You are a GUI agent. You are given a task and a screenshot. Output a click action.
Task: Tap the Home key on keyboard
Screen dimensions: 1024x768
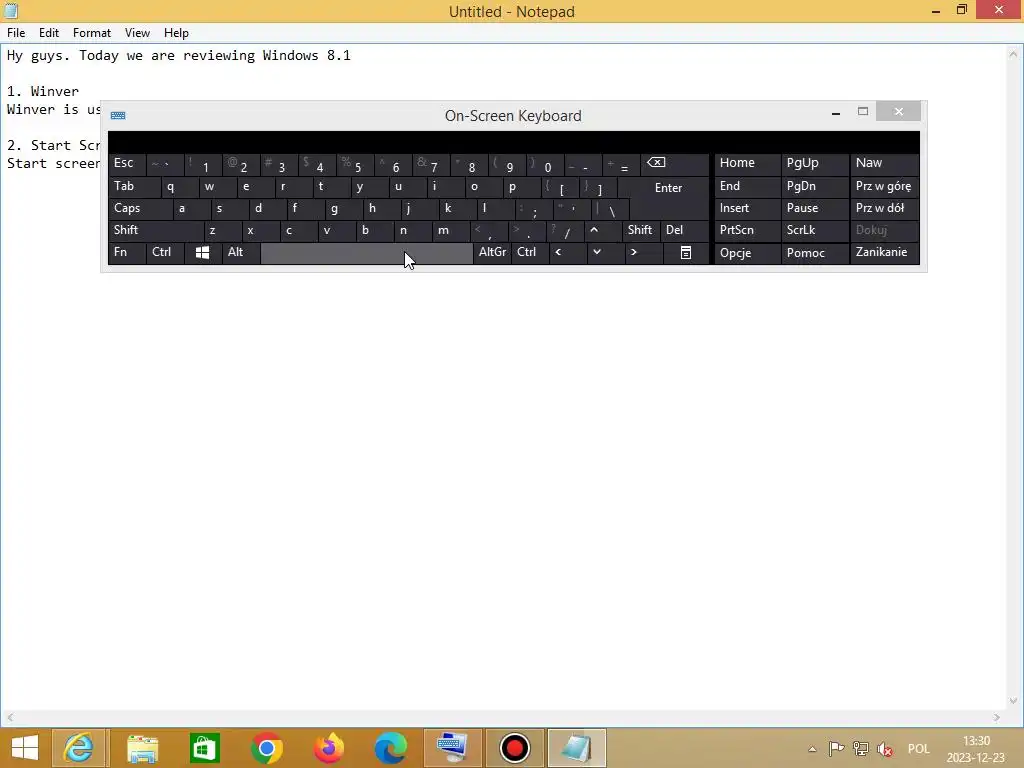747,163
